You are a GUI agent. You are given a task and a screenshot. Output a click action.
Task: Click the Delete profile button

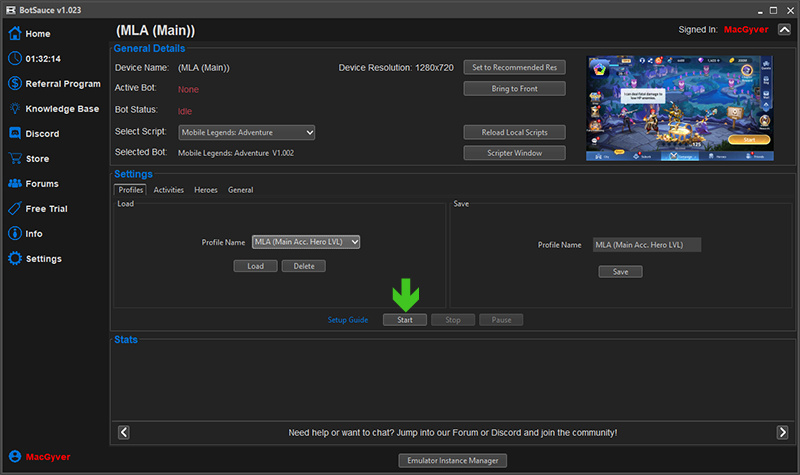(304, 266)
